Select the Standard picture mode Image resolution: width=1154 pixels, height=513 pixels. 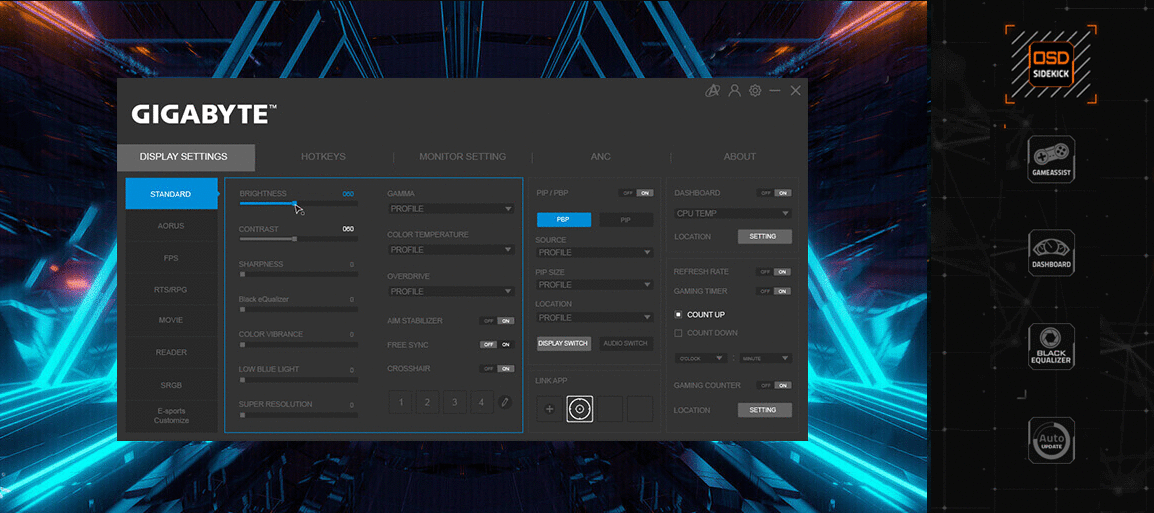pyautogui.click(x=171, y=194)
